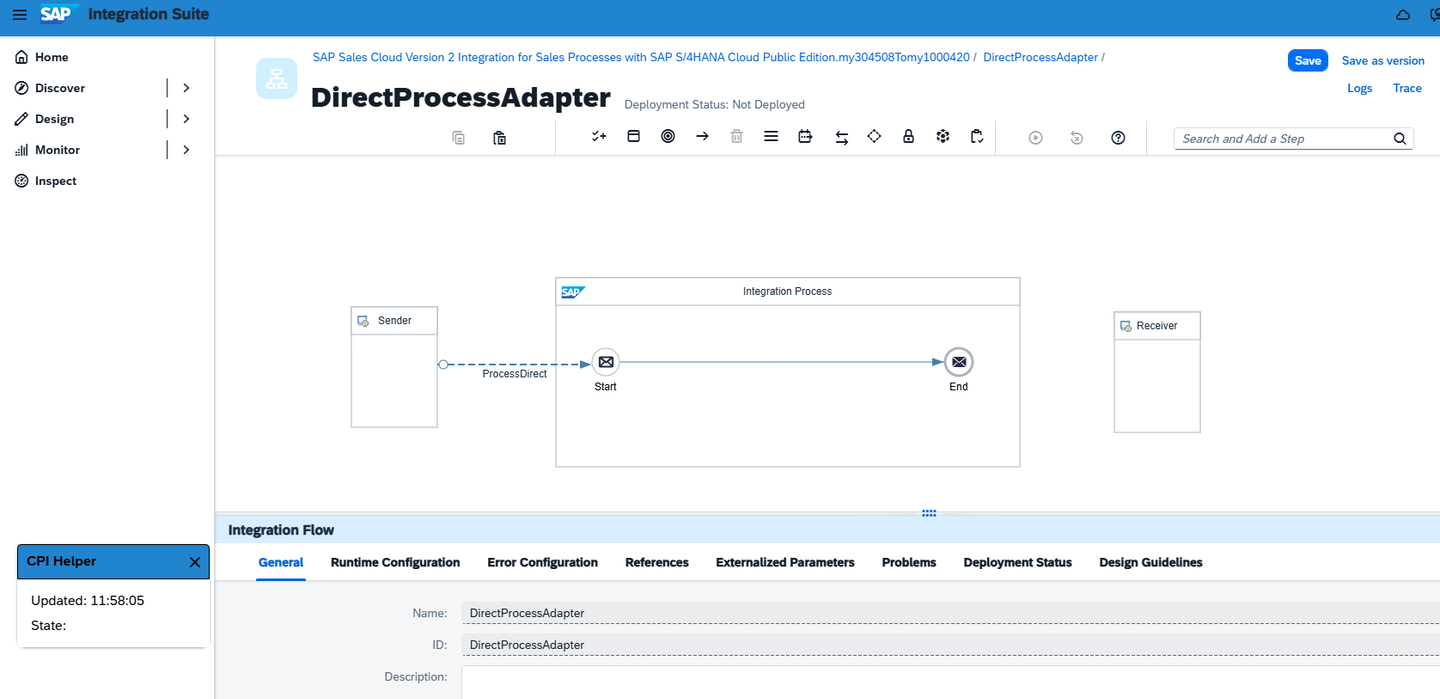Open the help question mark icon

tap(1118, 137)
